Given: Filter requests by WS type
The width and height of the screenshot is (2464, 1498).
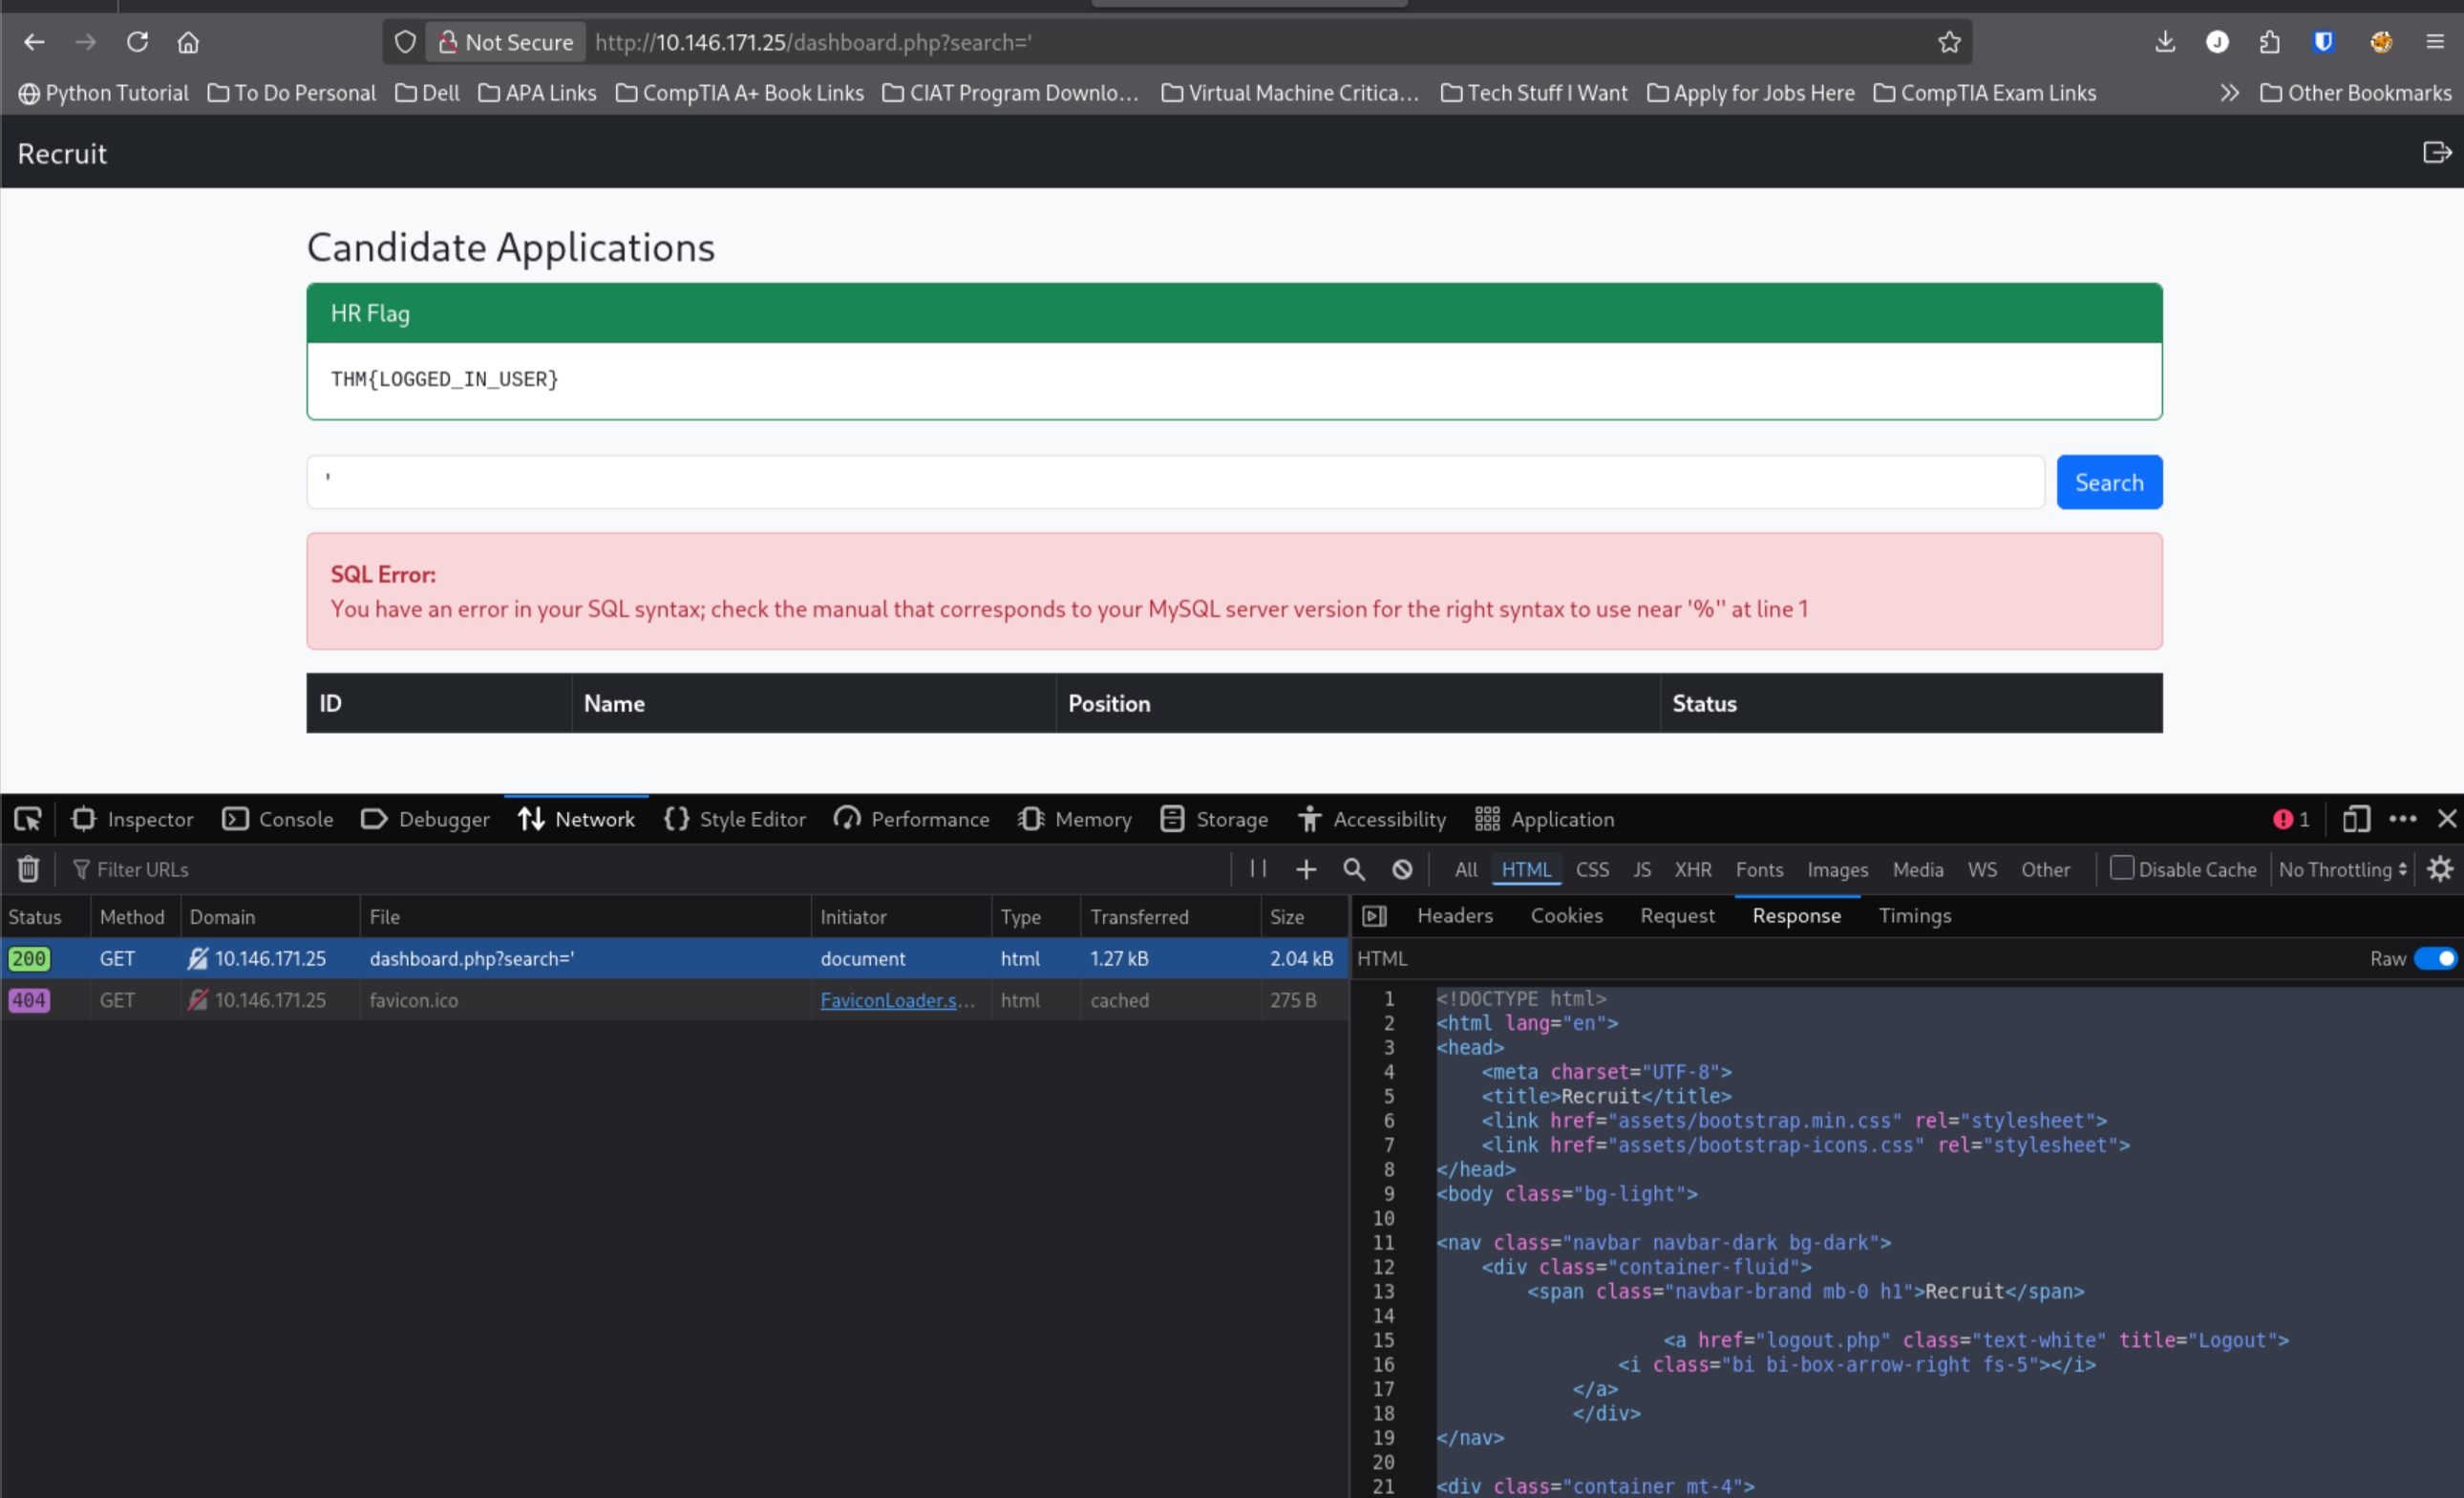Looking at the screenshot, I should 1981,869.
